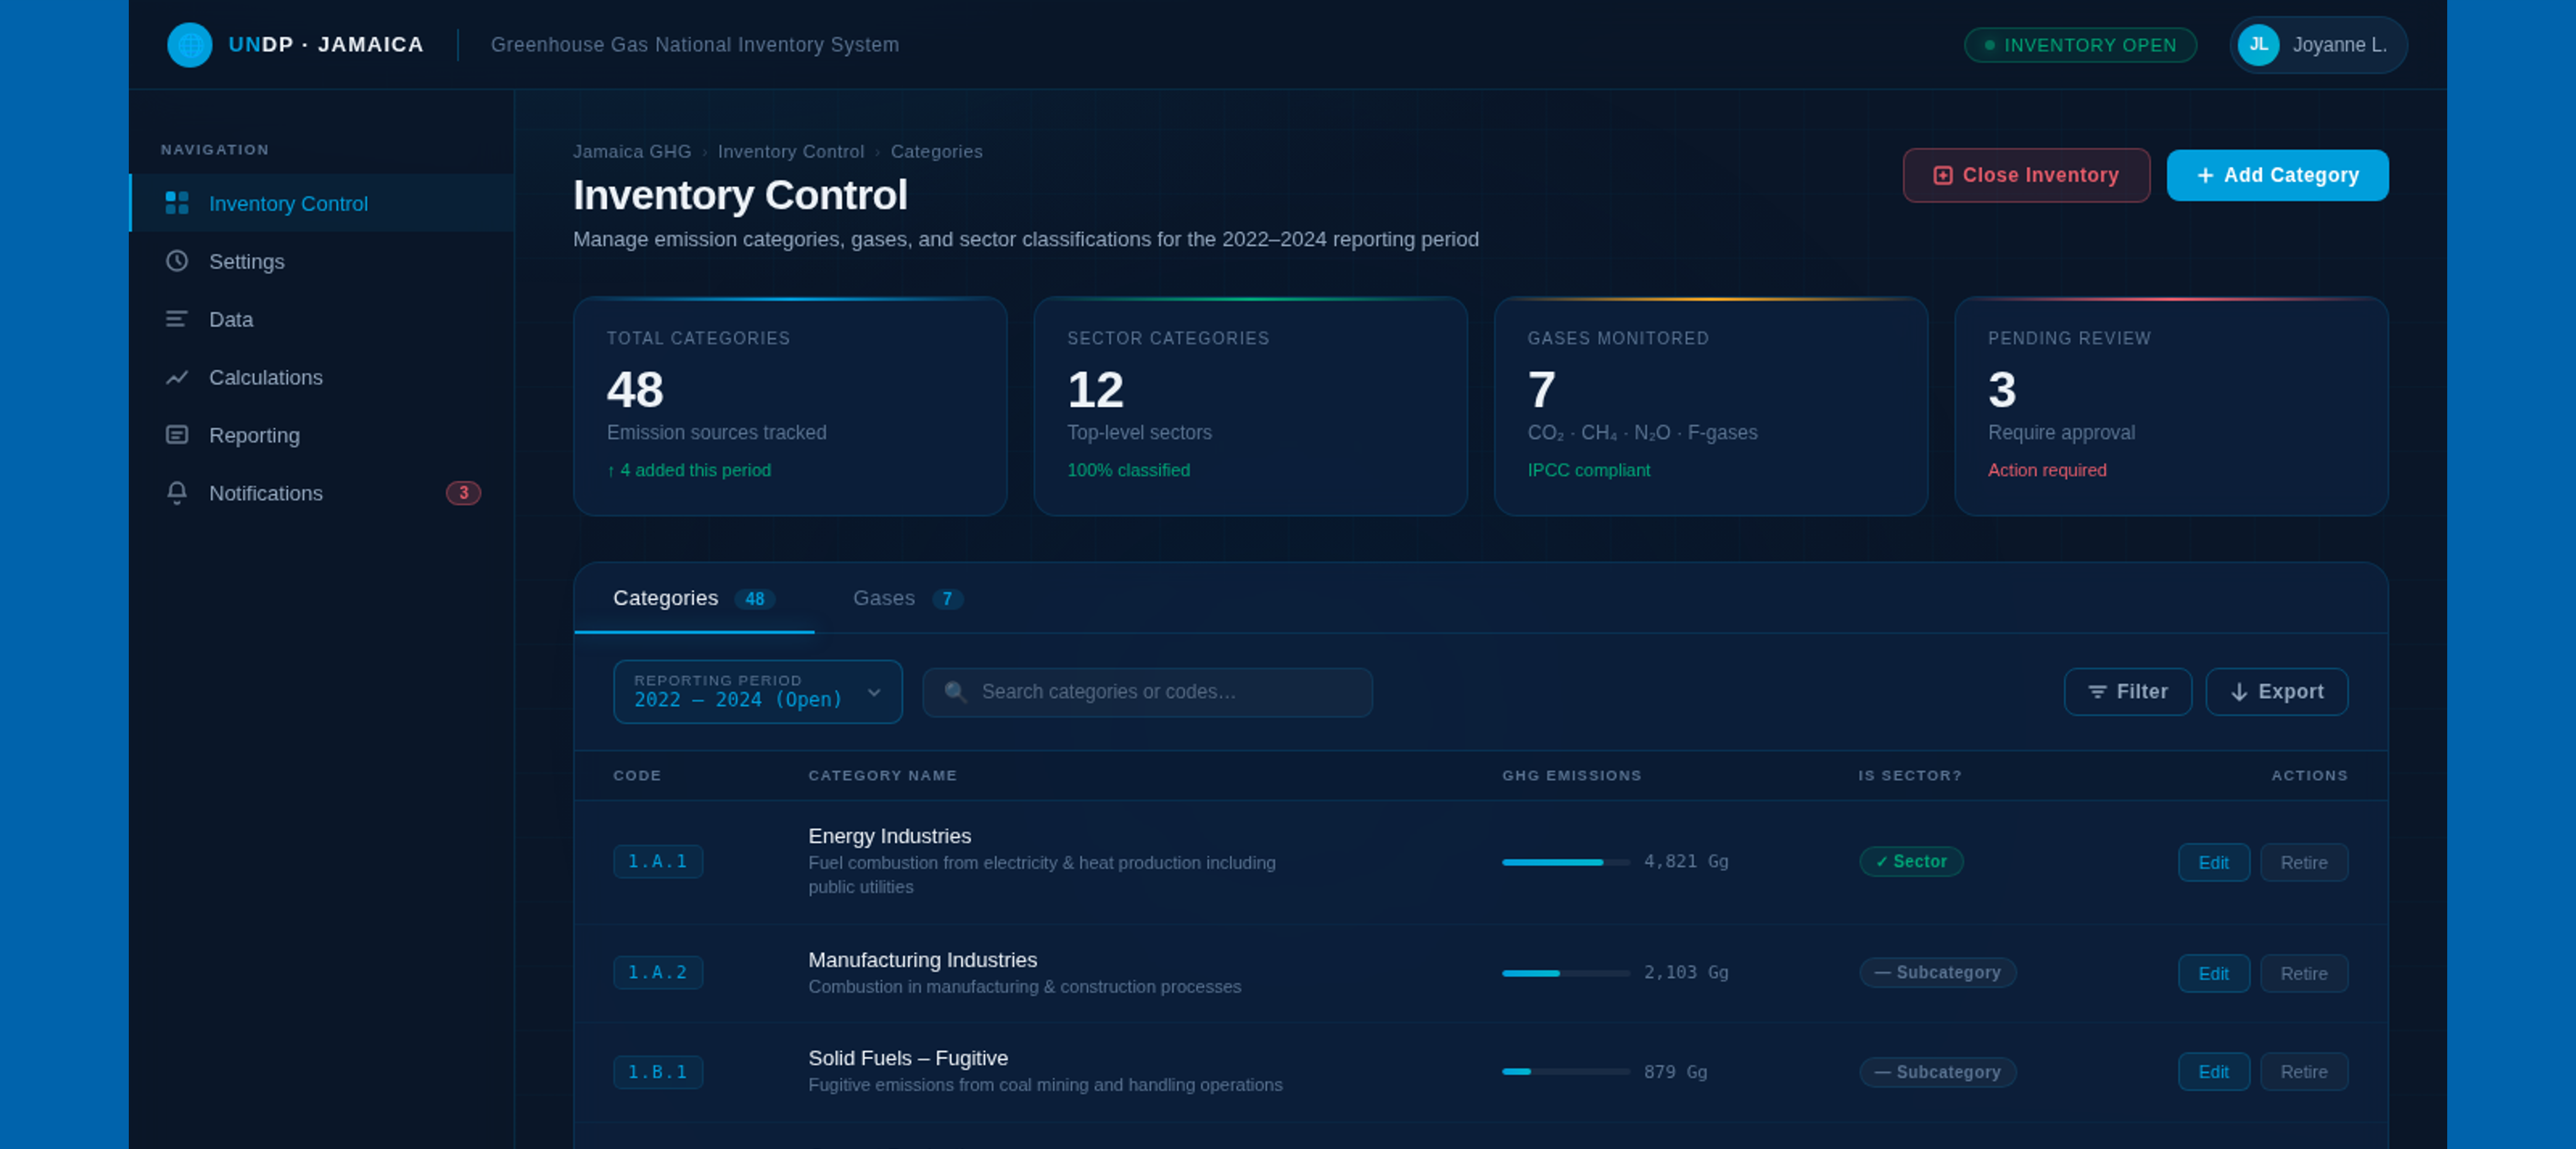The image size is (2576, 1149).
Task: Click the Inventory Control grid icon
Action: coord(177,203)
